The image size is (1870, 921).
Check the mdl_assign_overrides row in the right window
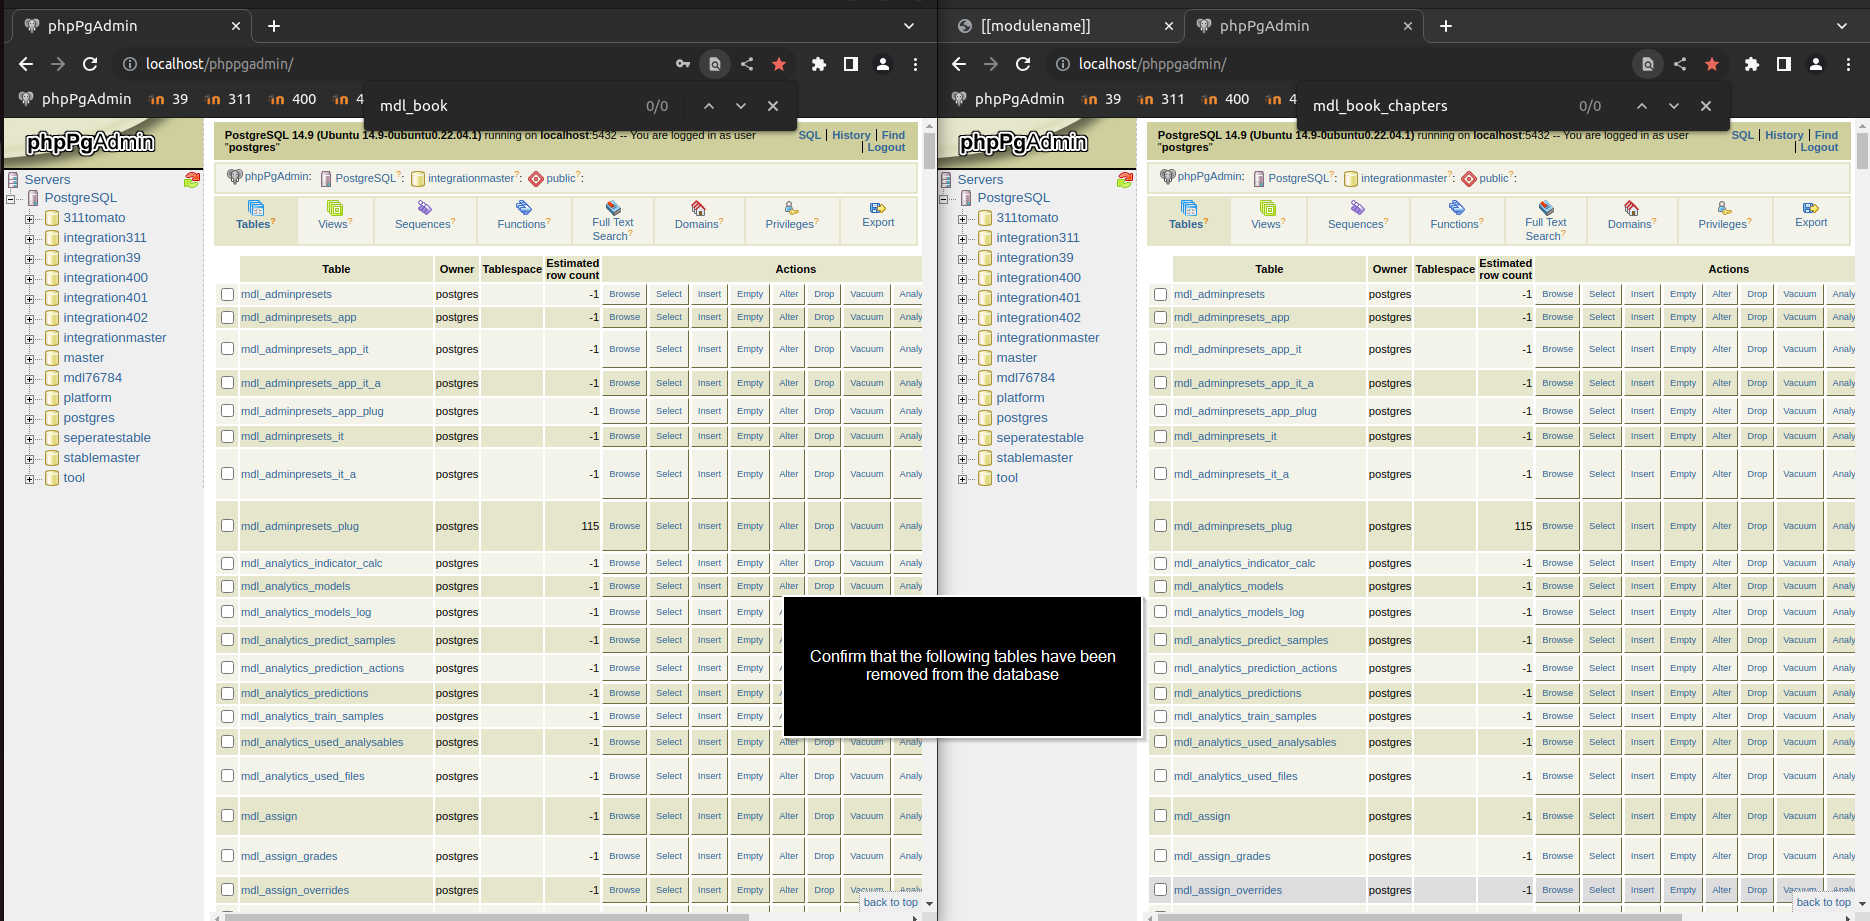pos(1161,890)
